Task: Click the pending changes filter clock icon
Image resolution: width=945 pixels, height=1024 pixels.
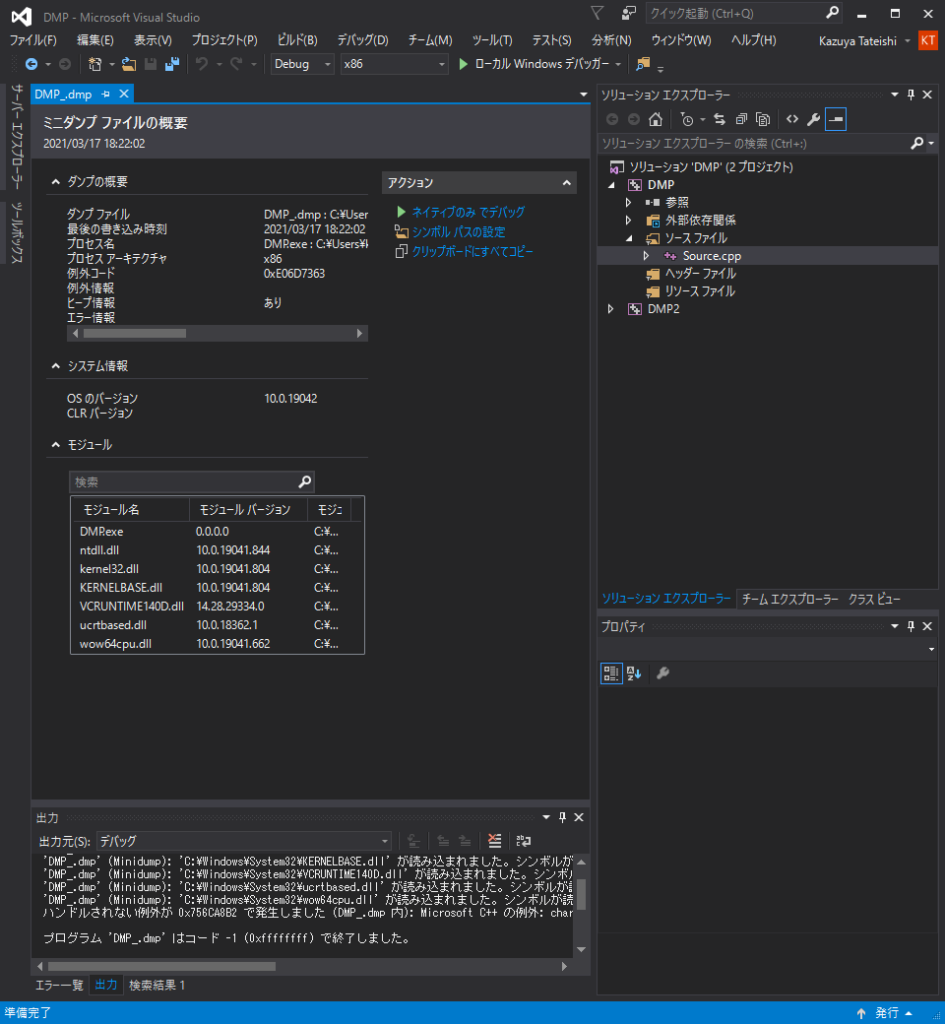Action: 686,119
